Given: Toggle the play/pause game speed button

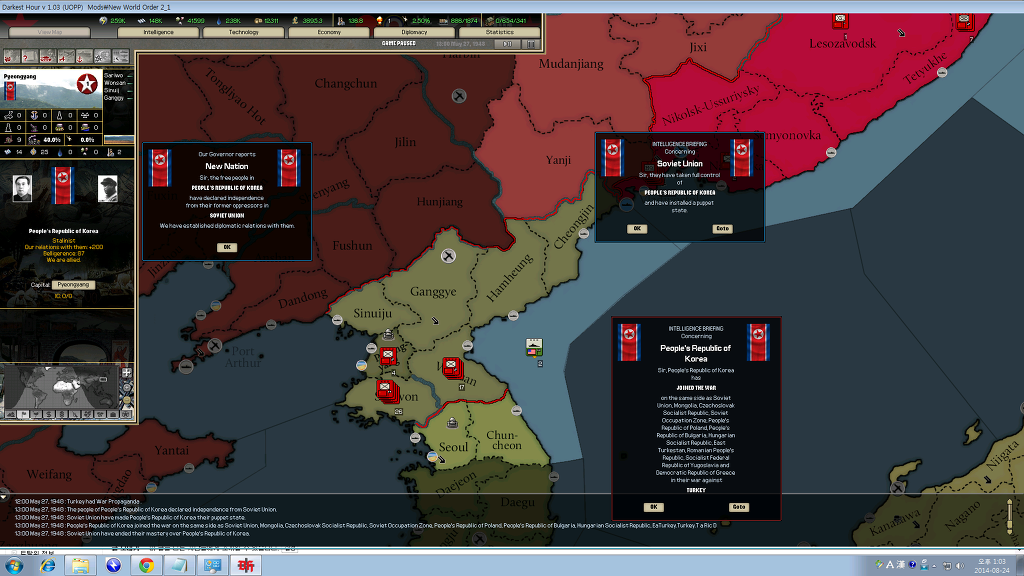Looking at the screenshot, I should tap(507, 44).
